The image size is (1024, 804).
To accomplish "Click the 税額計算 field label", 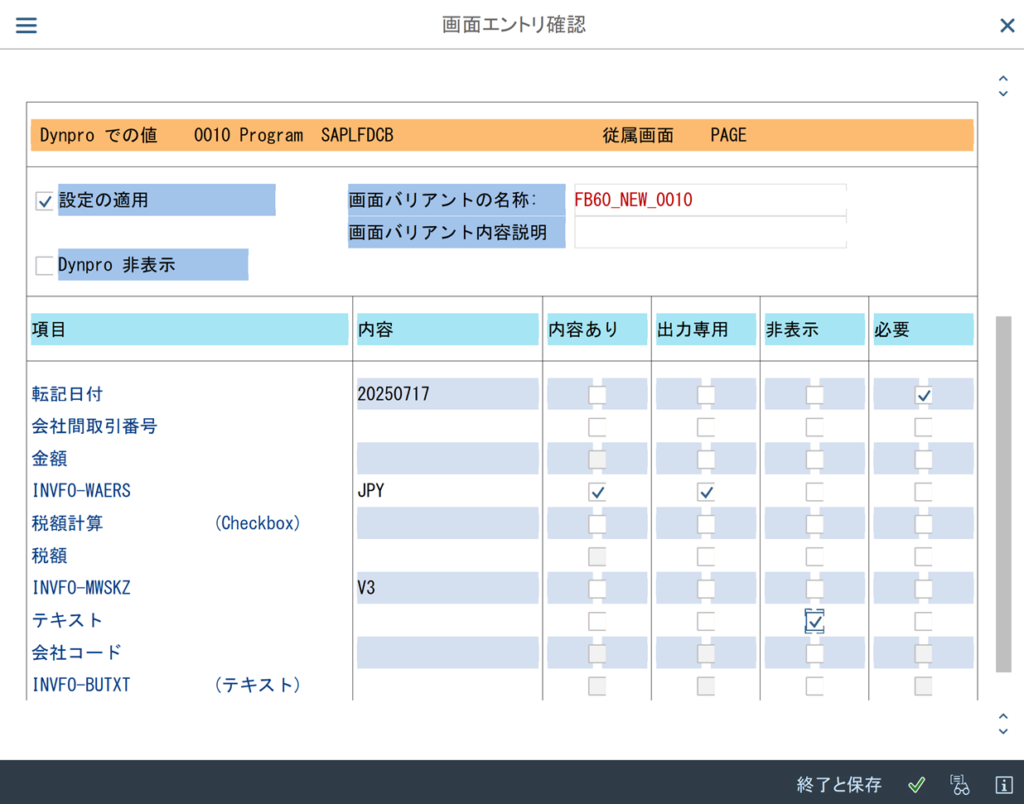I will [x=67, y=523].
